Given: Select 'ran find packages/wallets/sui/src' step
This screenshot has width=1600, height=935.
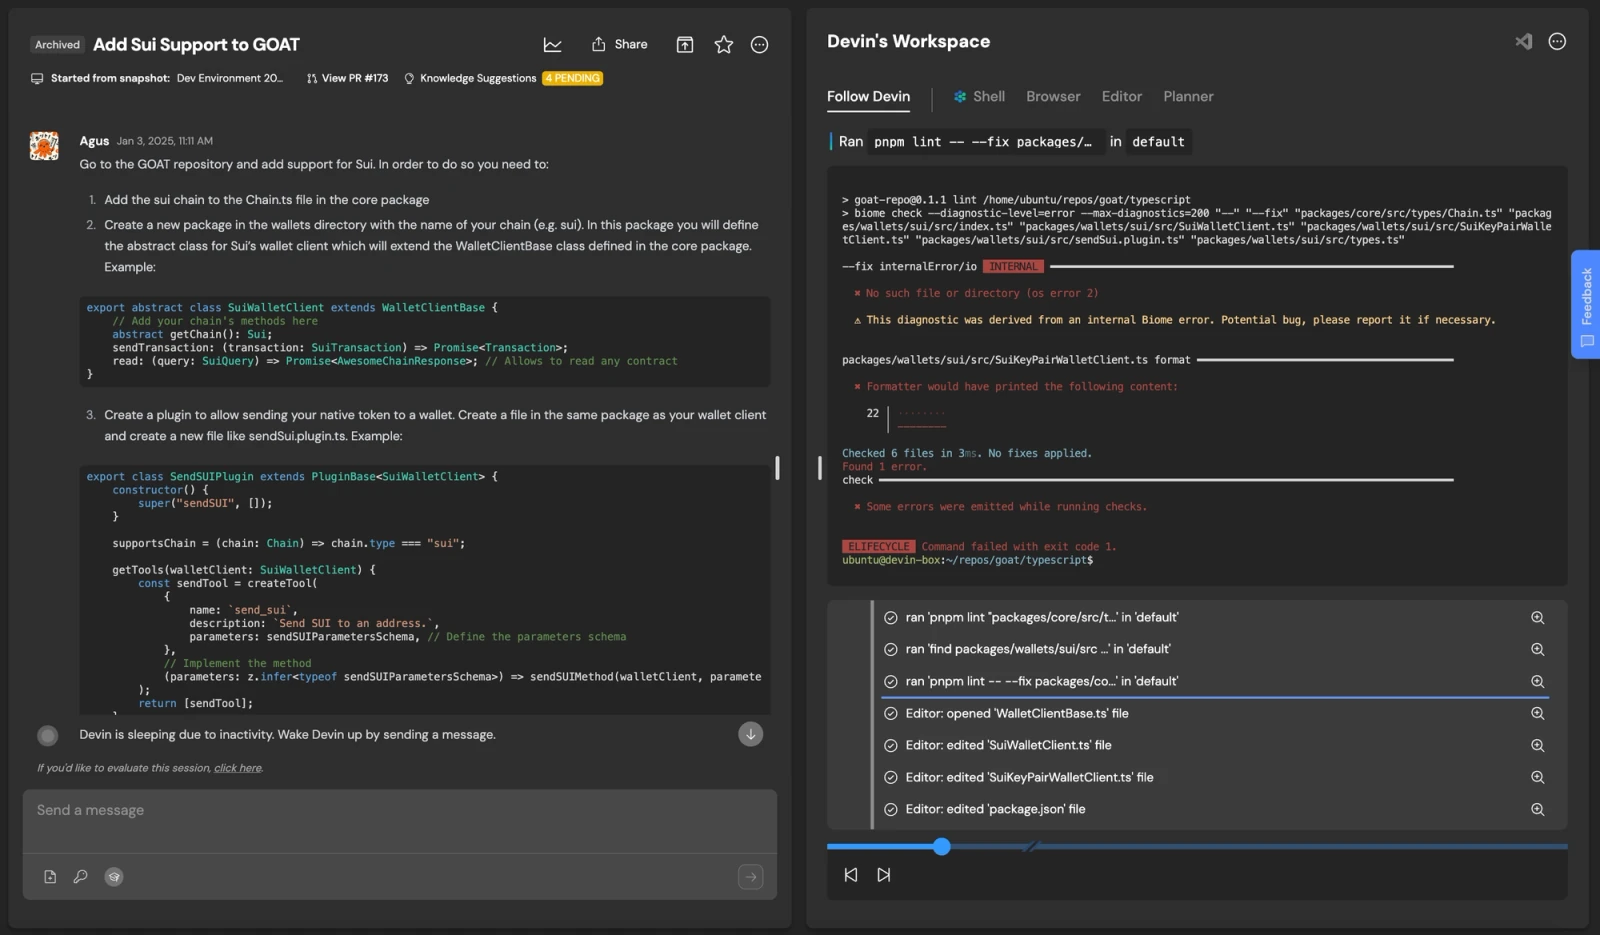Looking at the screenshot, I should pos(1037,649).
